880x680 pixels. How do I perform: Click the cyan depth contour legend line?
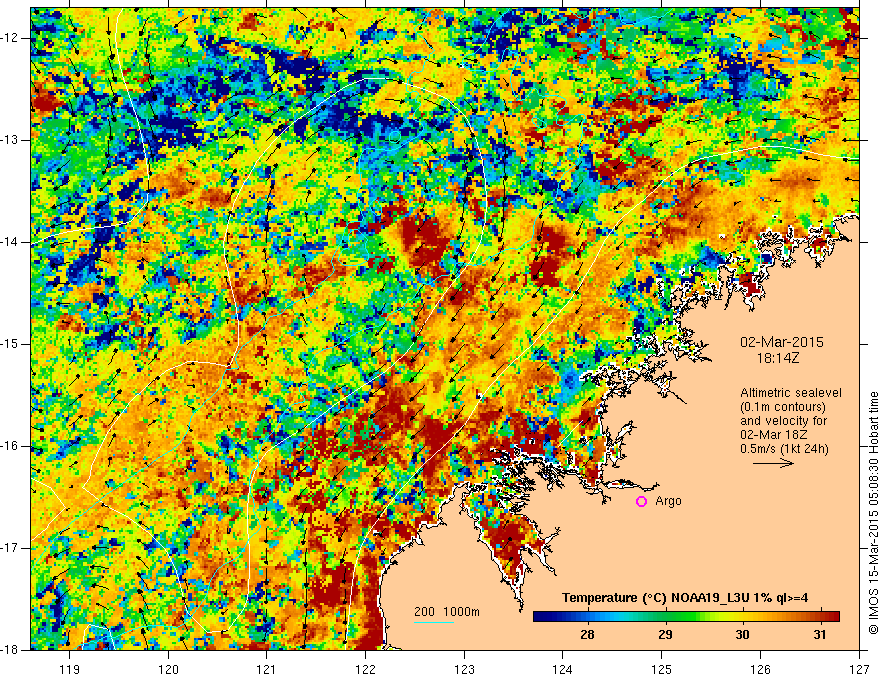[x=434, y=622]
